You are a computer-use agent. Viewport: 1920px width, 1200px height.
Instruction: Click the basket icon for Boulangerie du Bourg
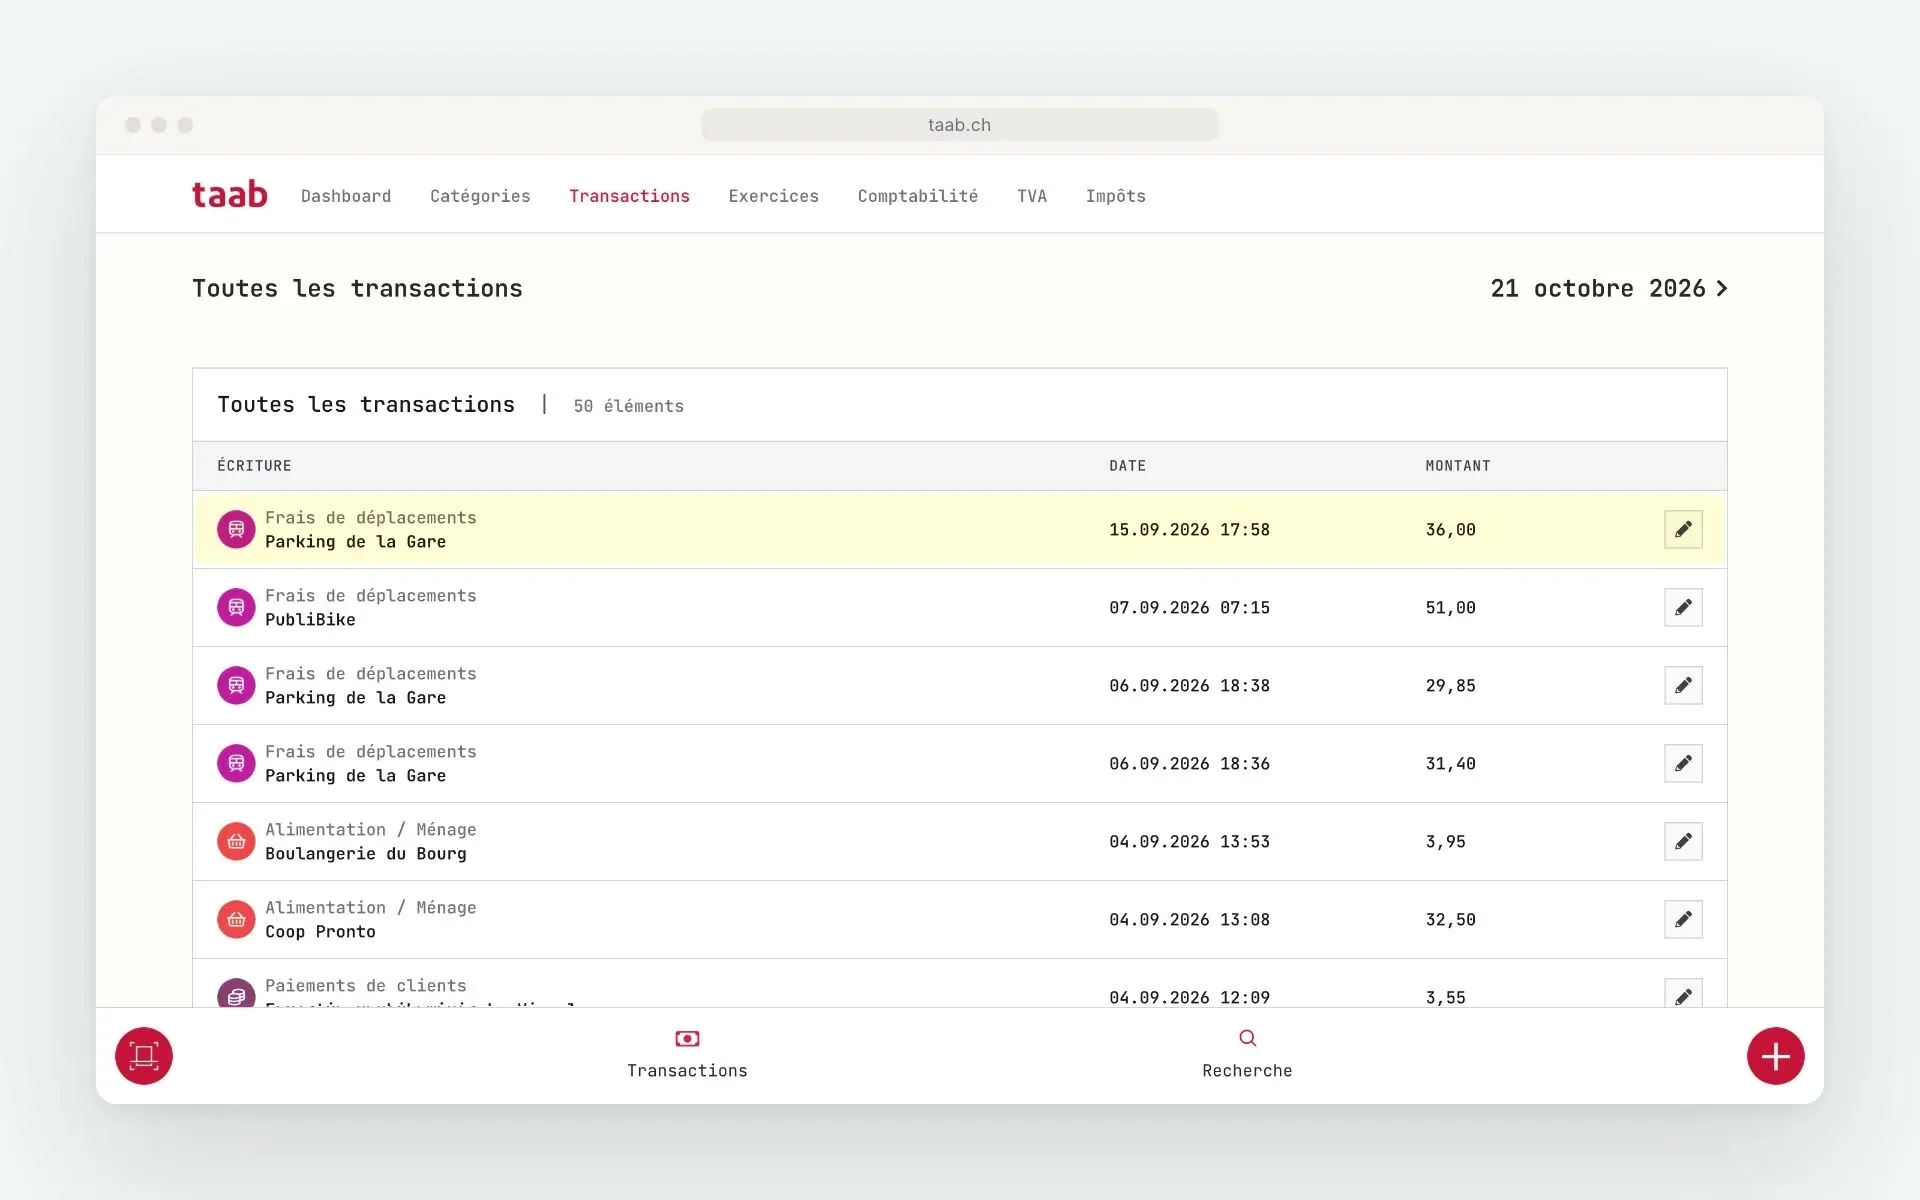tap(236, 841)
